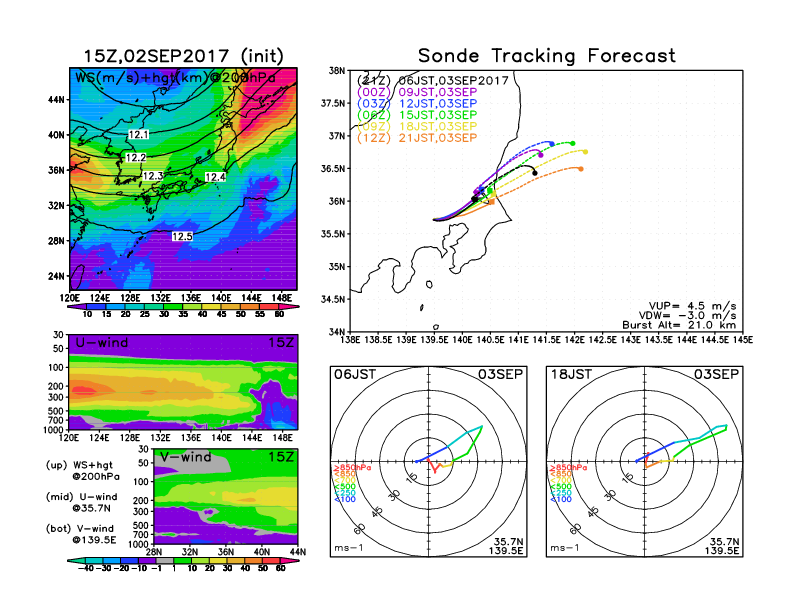
Task: Select the purple "(00Z) 09JST,03SEP" legend entry
Action: 417,92
